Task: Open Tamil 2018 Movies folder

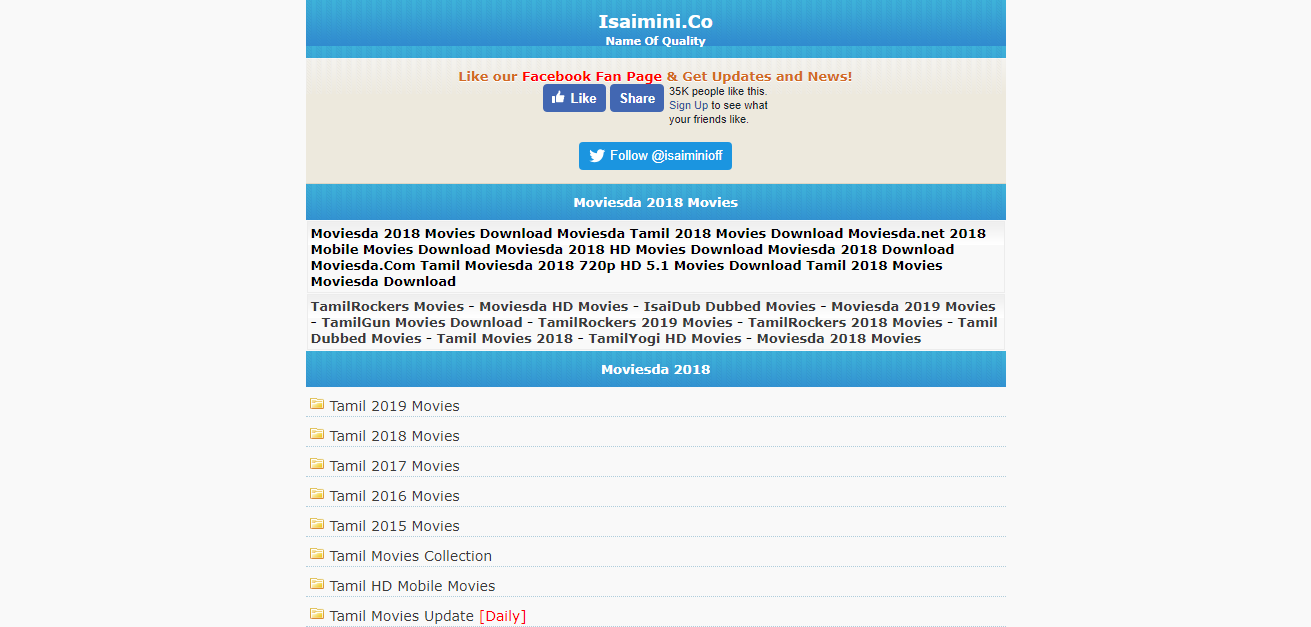Action: (x=395, y=436)
